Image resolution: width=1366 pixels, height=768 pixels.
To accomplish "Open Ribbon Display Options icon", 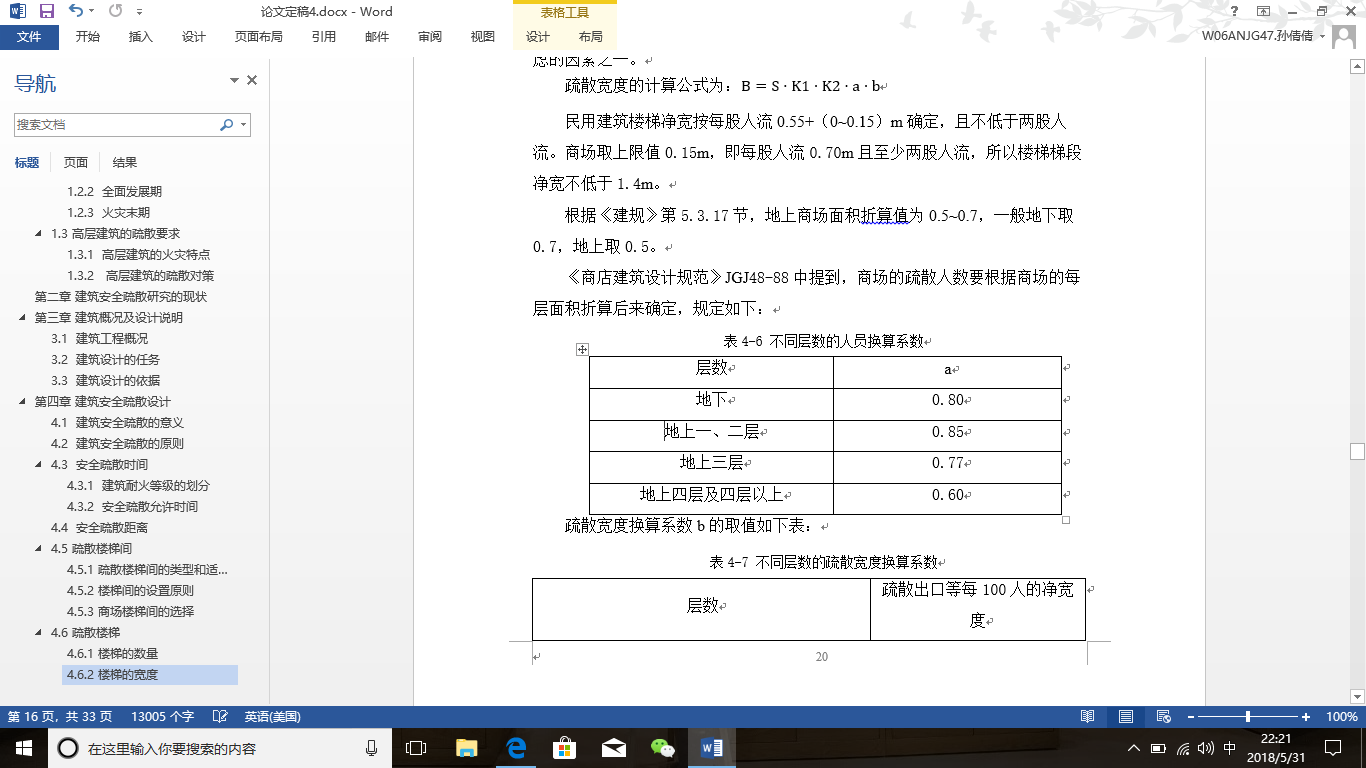I will coord(1264,12).
